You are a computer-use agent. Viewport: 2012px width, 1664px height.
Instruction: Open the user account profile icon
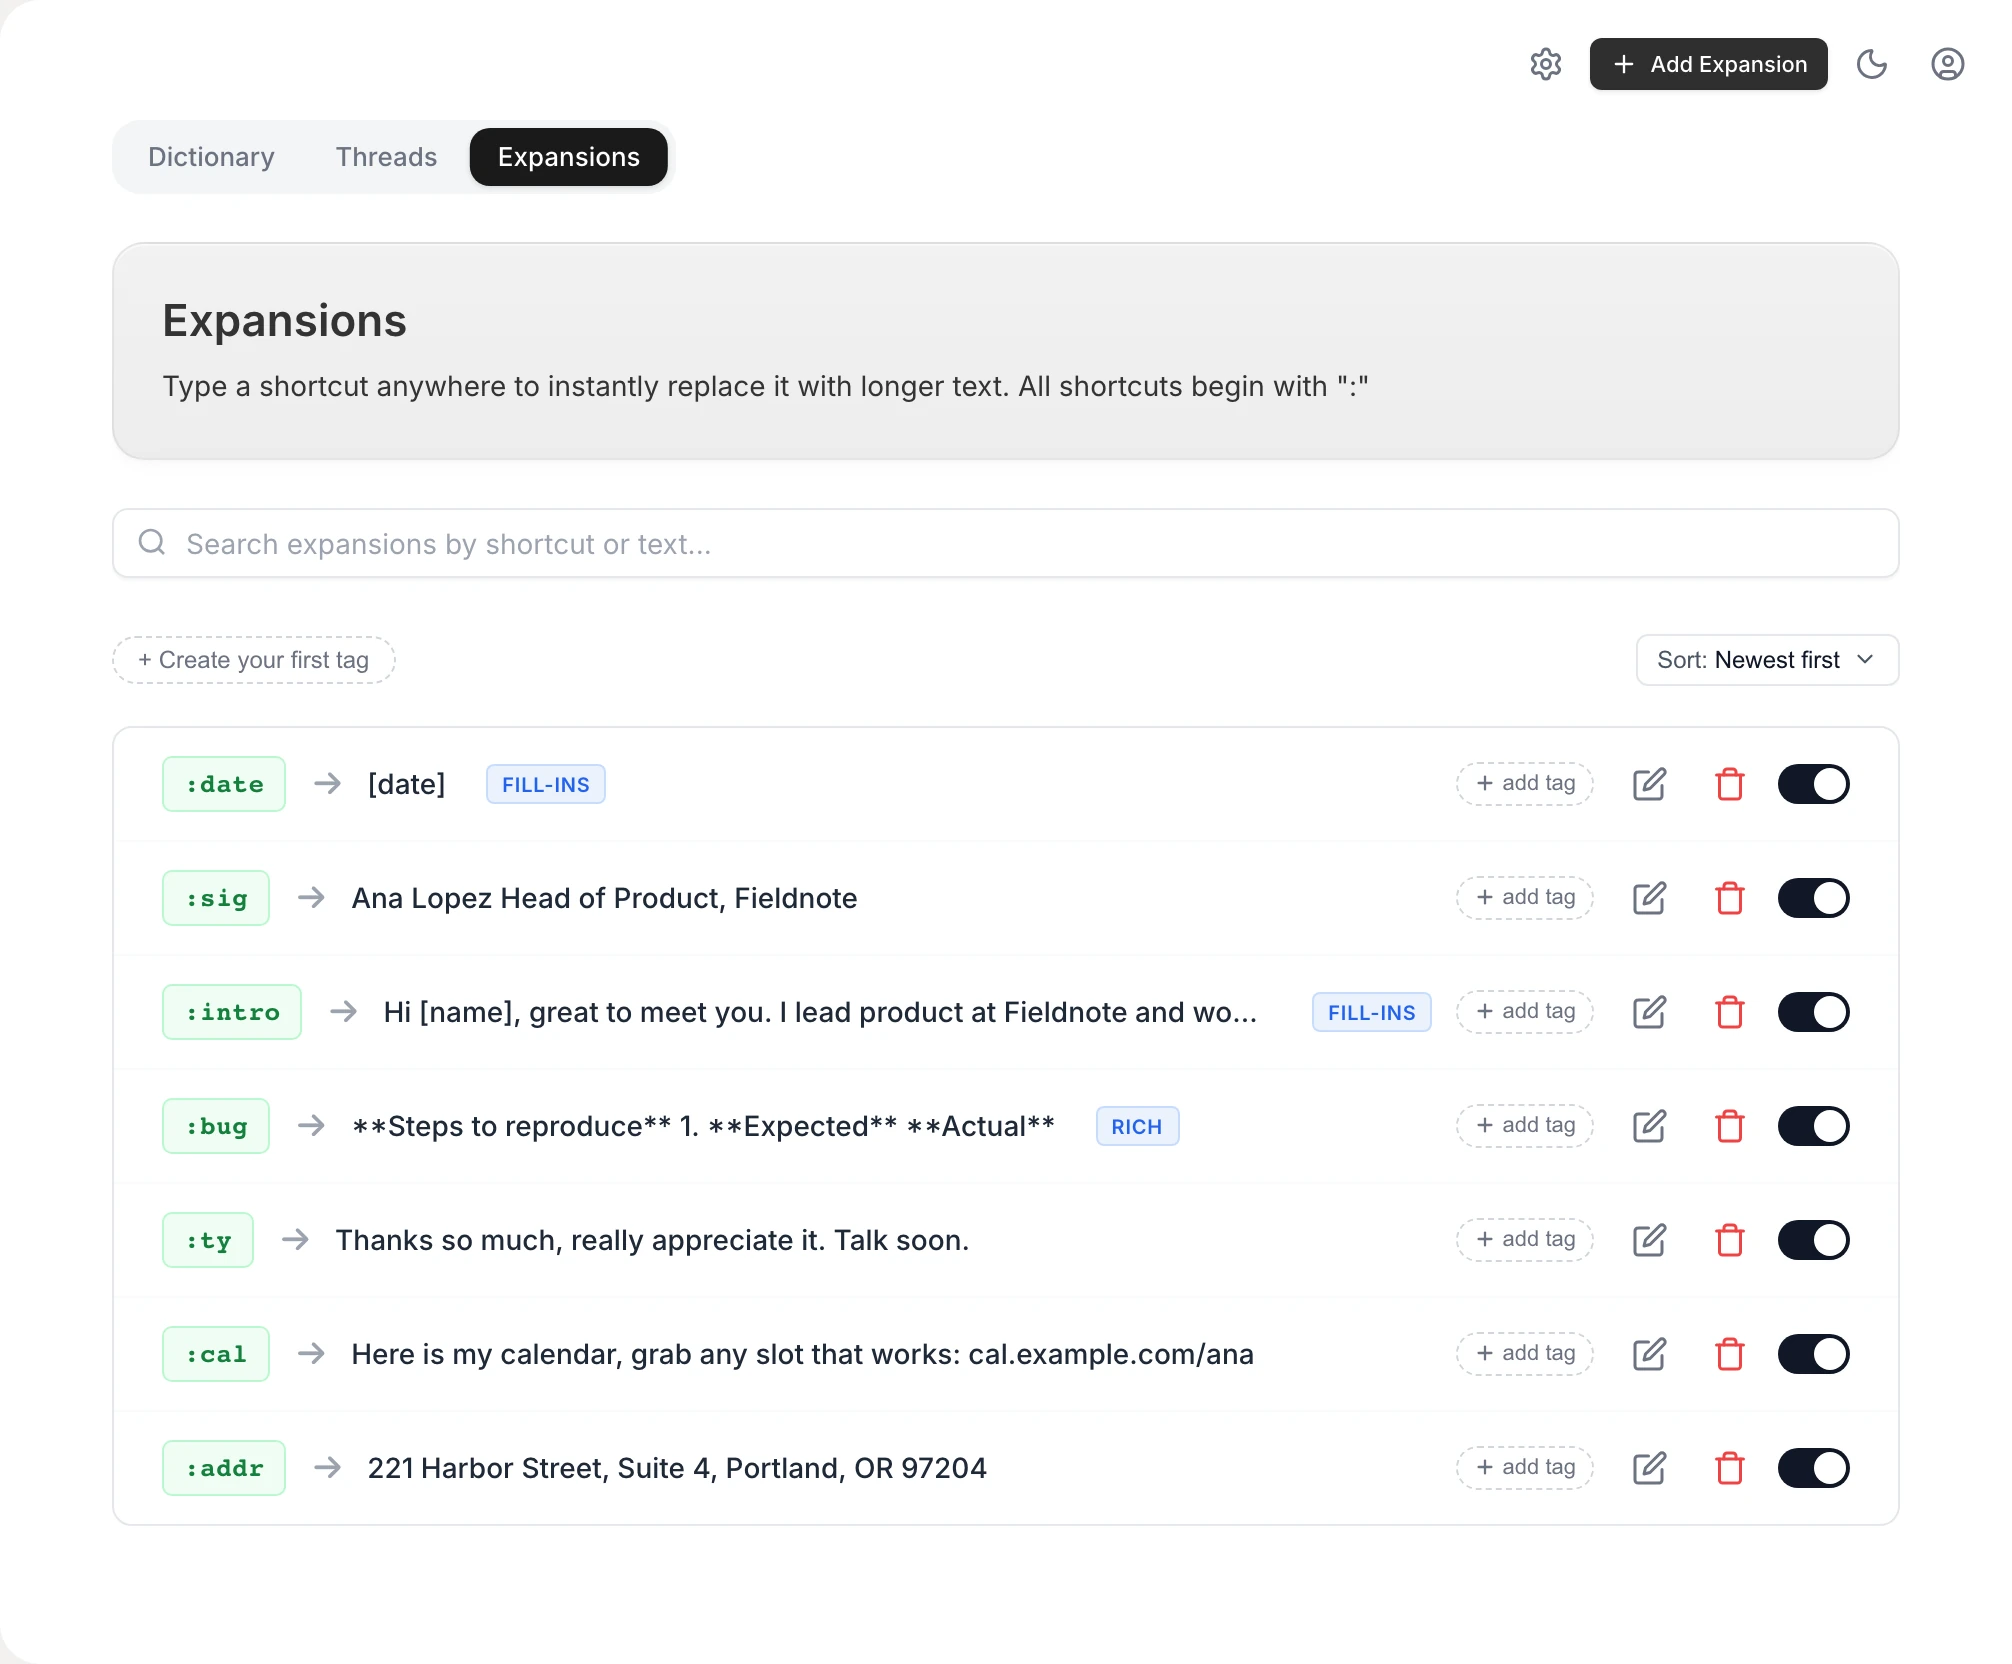coord(1947,64)
